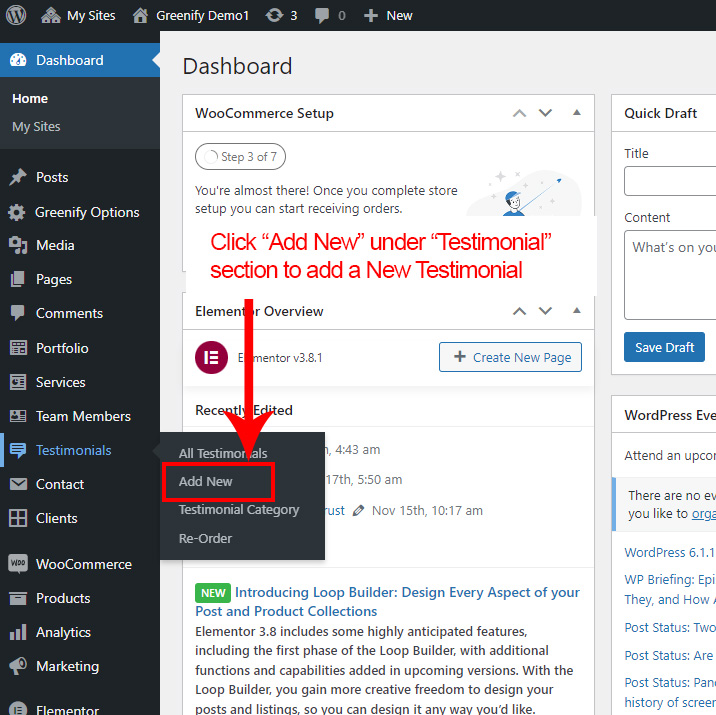Open Greenify Options gear icon in sidebar
Image resolution: width=716 pixels, height=715 pixels.
pos(17,212)
